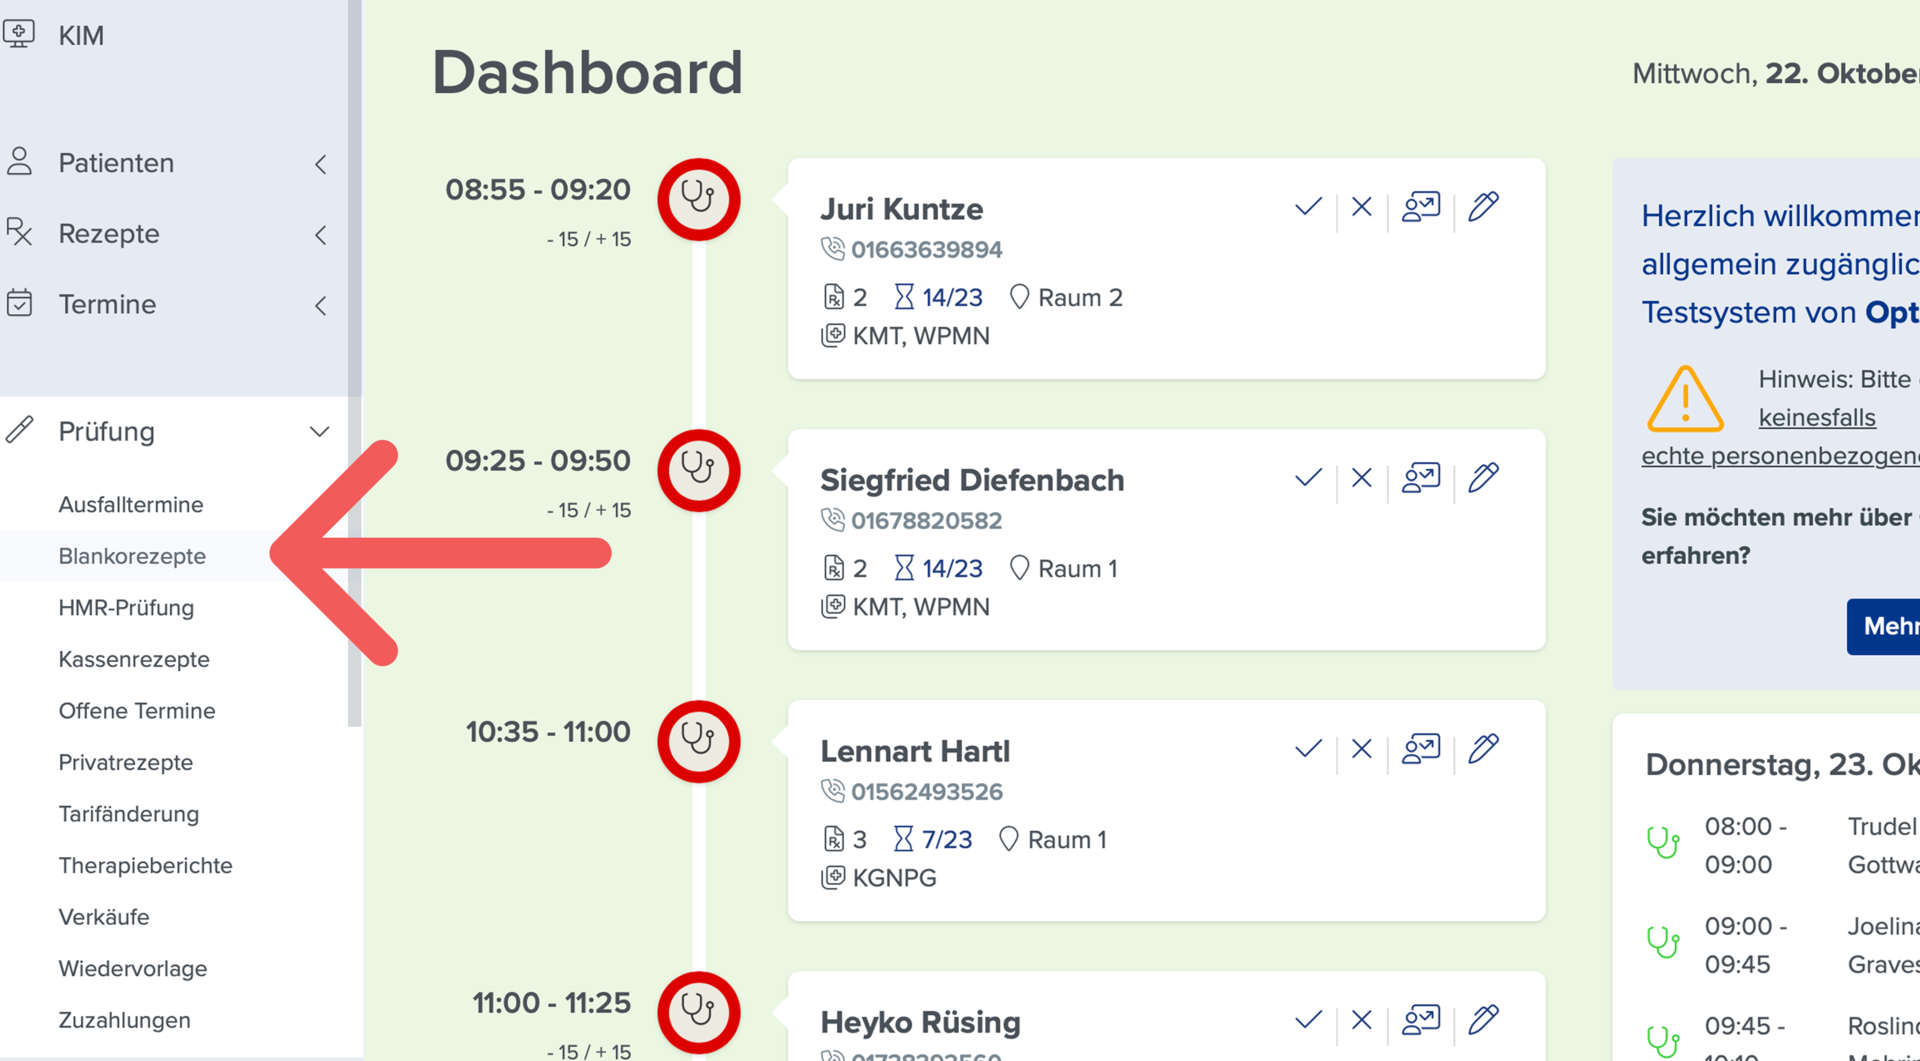Click the Mehr button in welcome panel
Image resolution: width=1920 pixels, height=1061 pixels.
(1884, 627)
